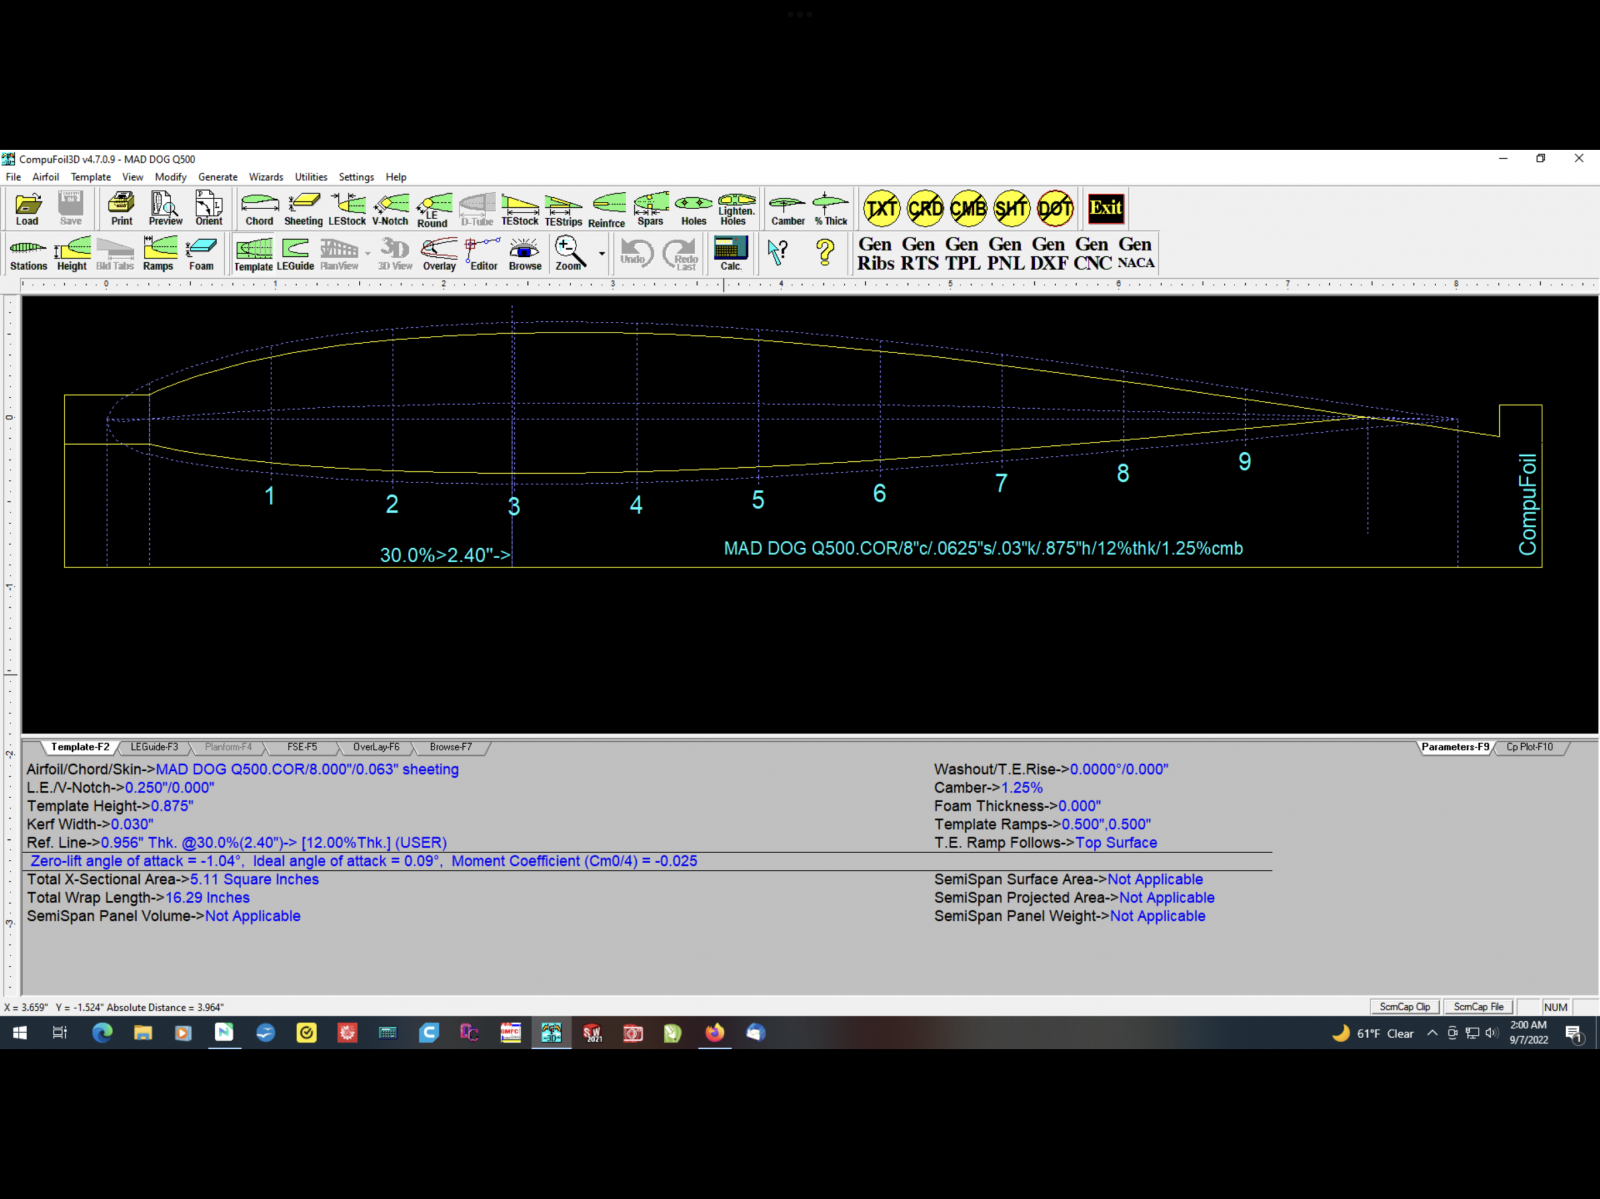Open the Airfoil menu

tap(46, 177)
